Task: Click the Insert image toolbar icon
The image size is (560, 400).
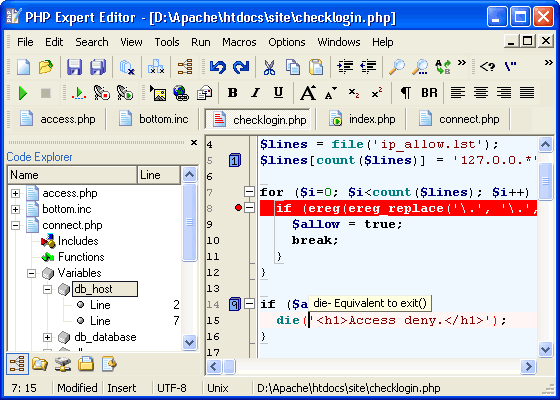Action: 158,93
